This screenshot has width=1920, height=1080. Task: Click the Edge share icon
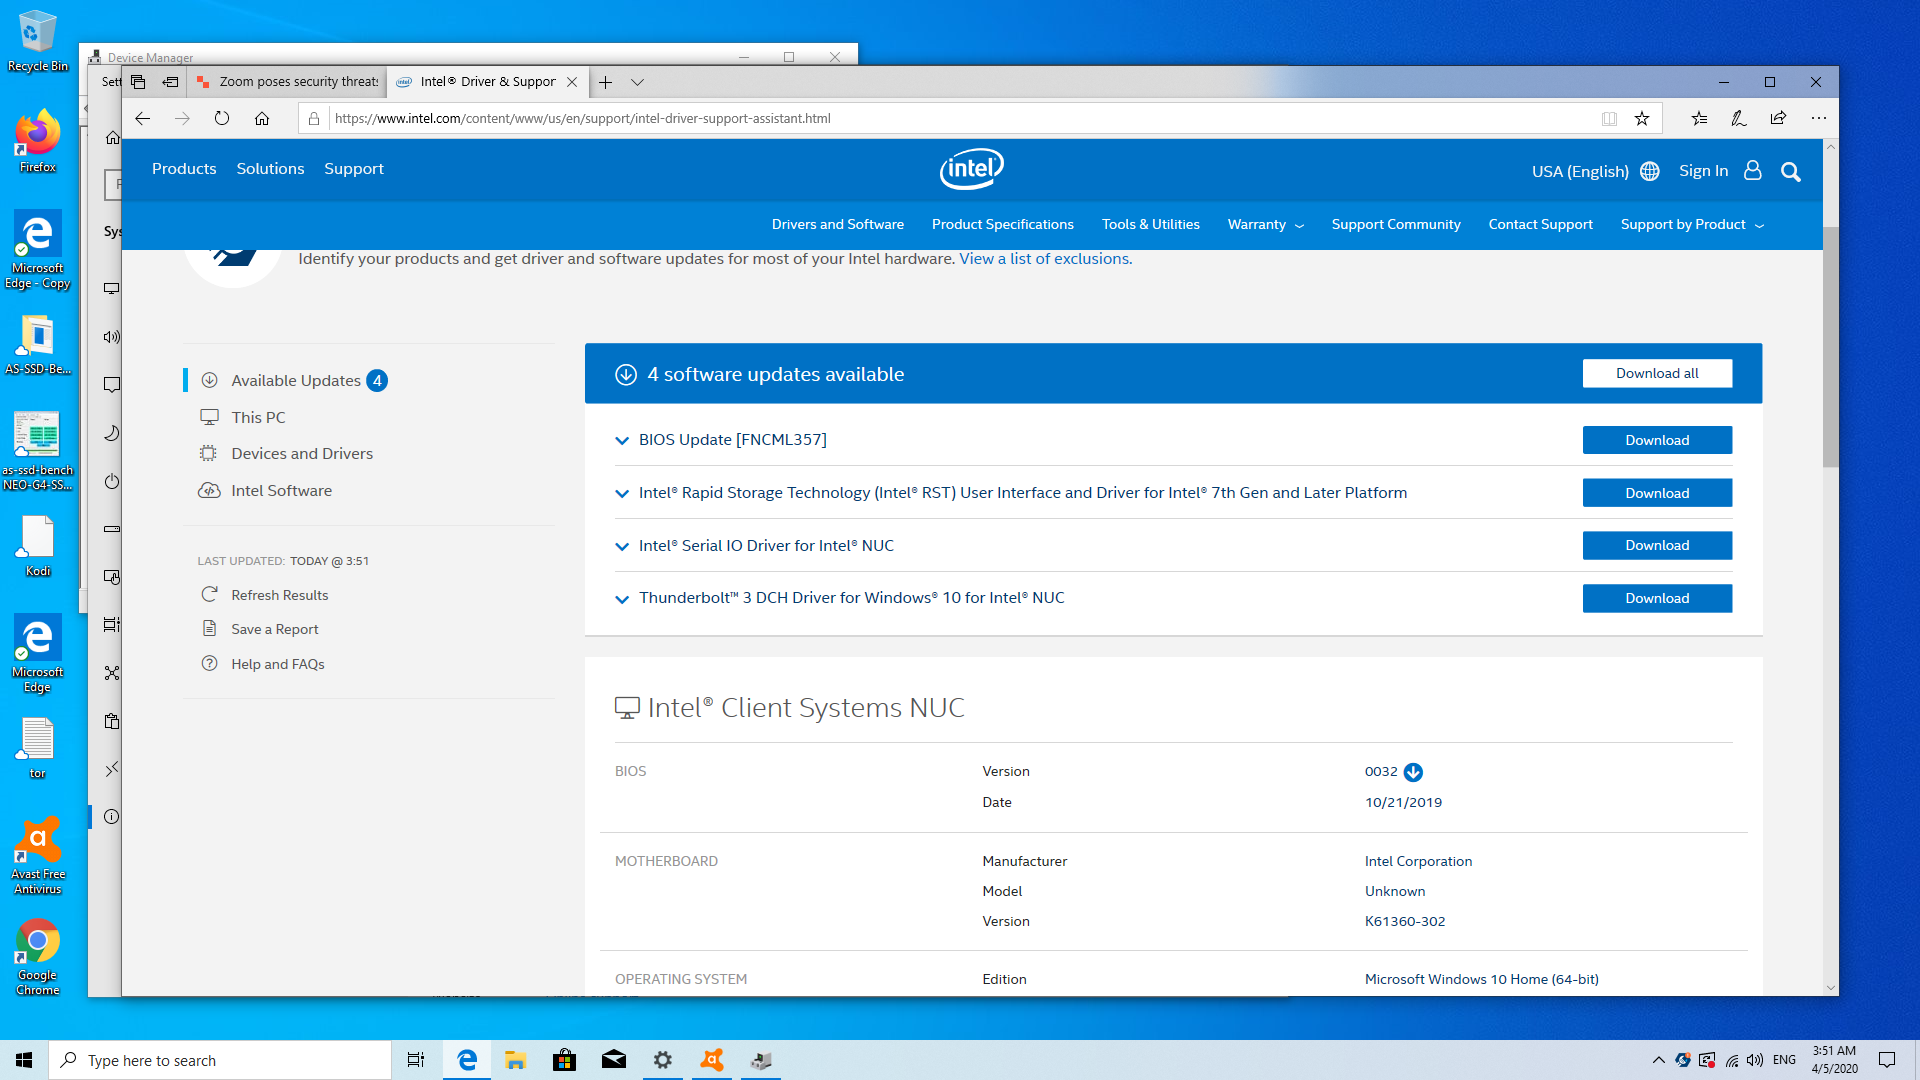tap(1778, 118)
